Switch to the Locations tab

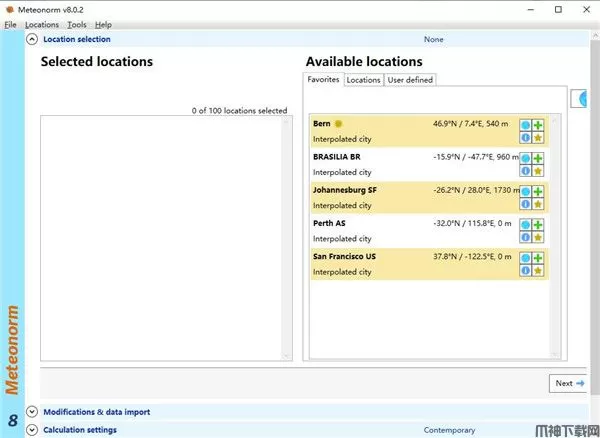363,80
